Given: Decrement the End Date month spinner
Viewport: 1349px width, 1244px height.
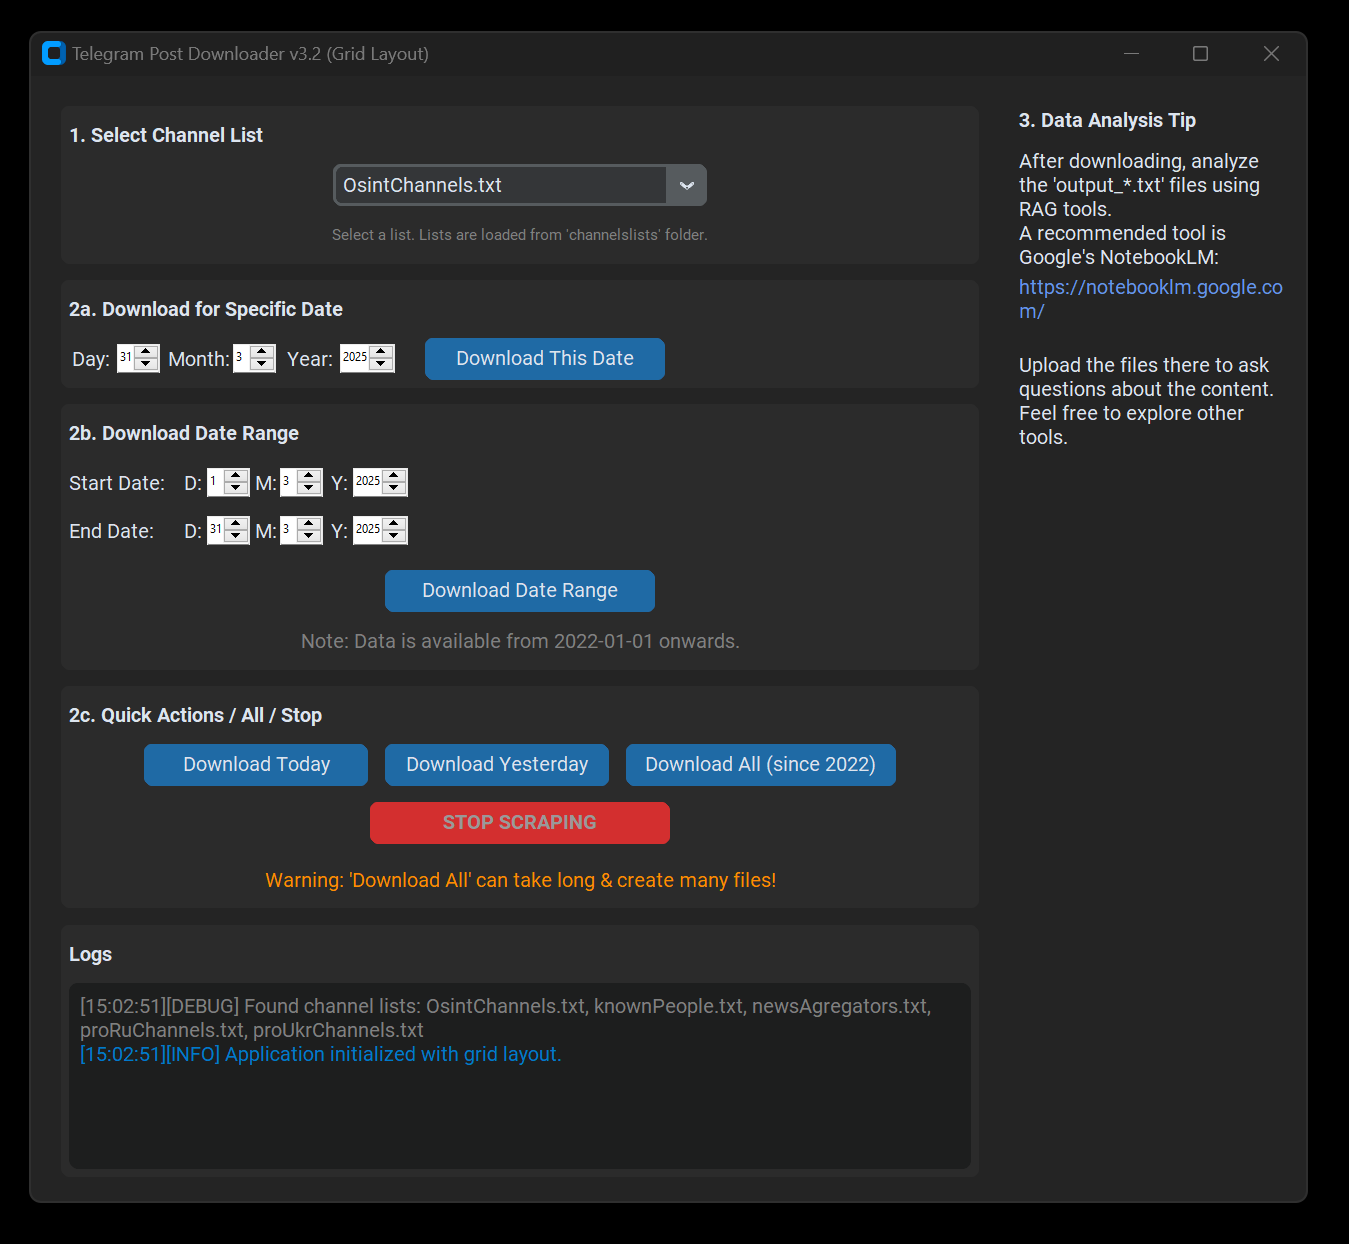Looking at the screenshot, I should (310, 537).
